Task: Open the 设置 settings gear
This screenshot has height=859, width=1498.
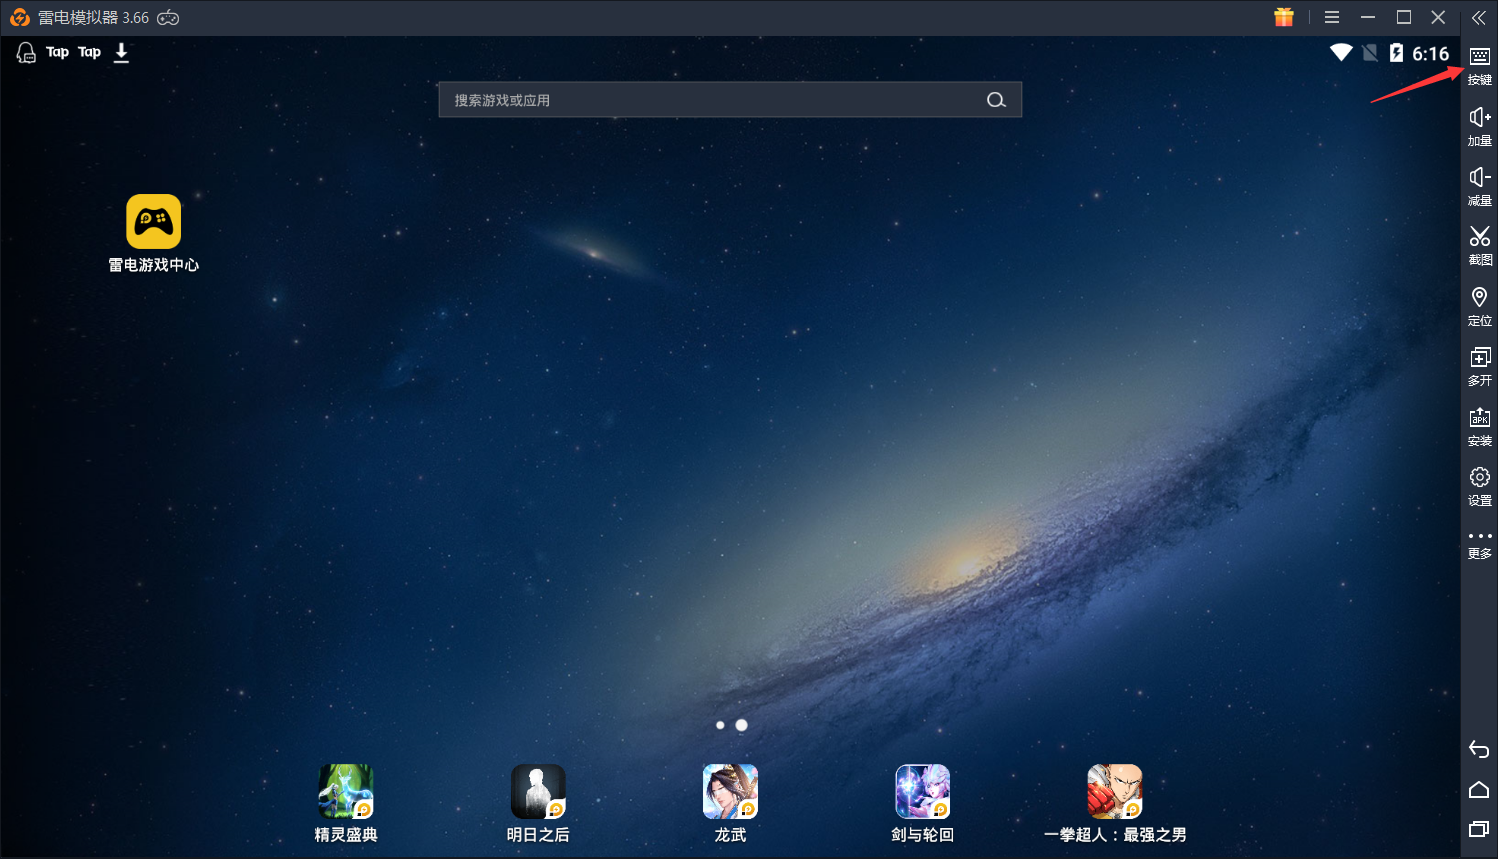Action: (x=1479, y=484)
